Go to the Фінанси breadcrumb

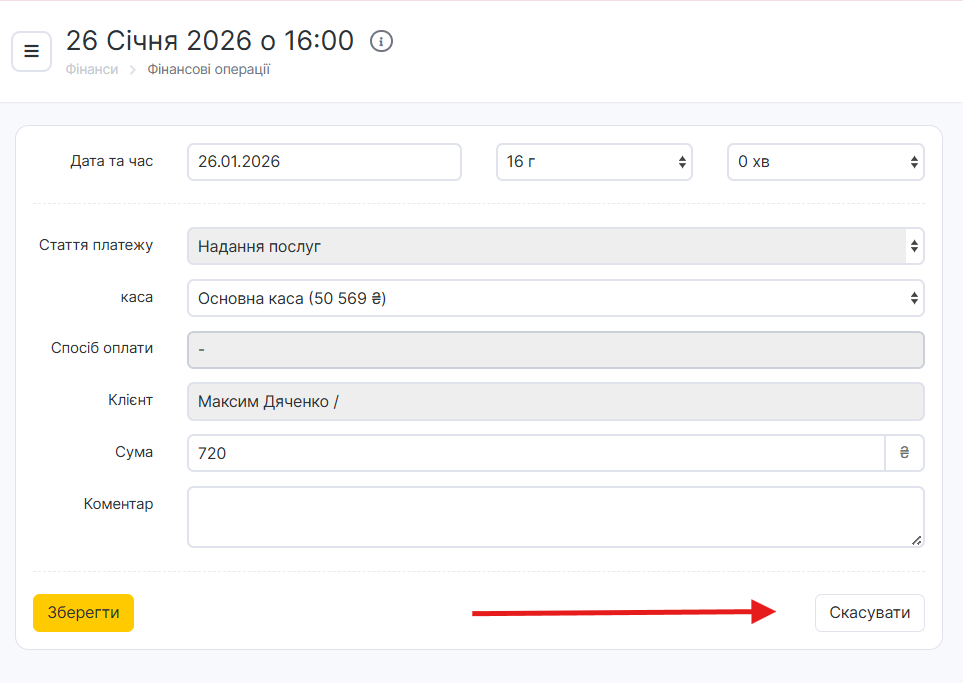coord(91,70)
